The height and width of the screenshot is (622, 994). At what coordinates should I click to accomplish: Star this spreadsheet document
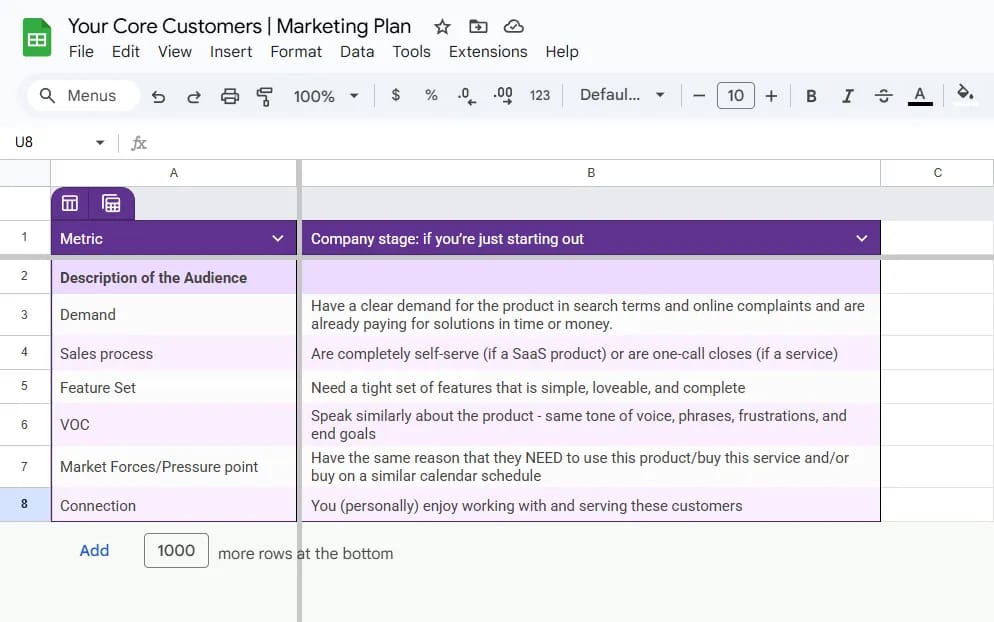click(442, 27)
